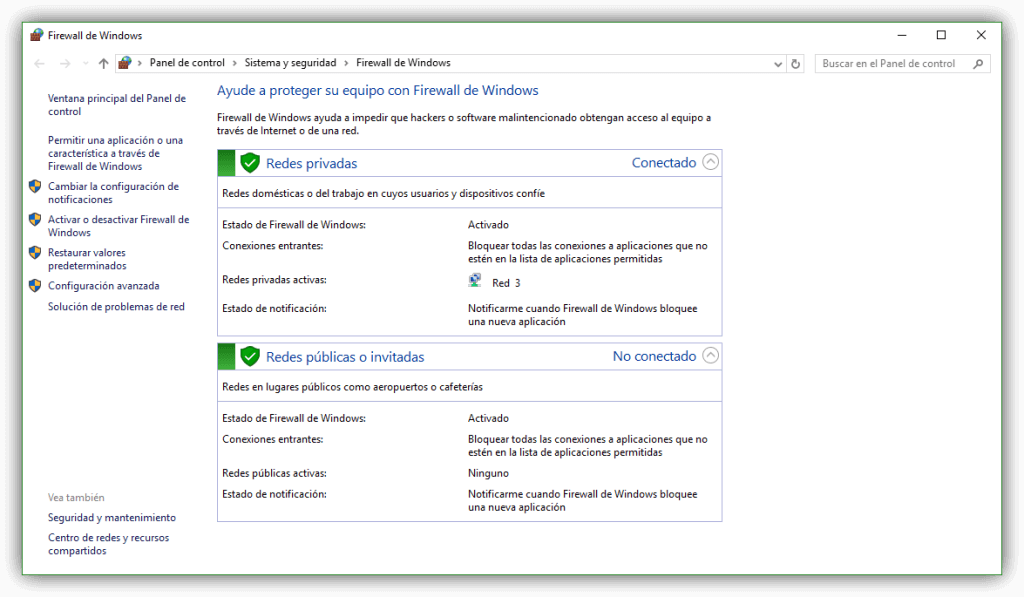Open Panel de control breadcrumb
Viewport: 1024px width, 597px height.
coord(187,63)
